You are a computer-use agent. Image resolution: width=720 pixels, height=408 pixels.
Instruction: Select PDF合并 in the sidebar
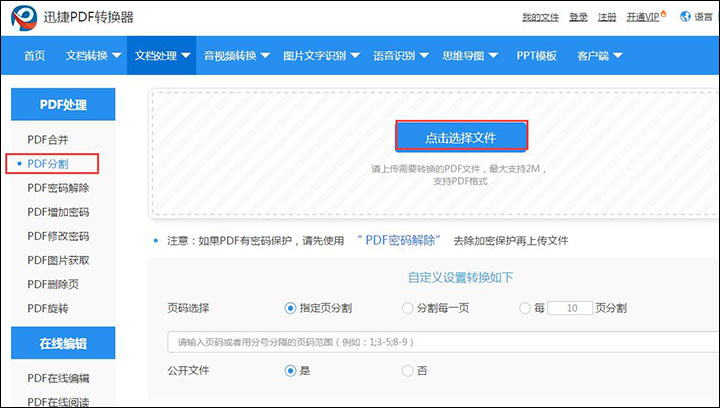click(48, 140)
